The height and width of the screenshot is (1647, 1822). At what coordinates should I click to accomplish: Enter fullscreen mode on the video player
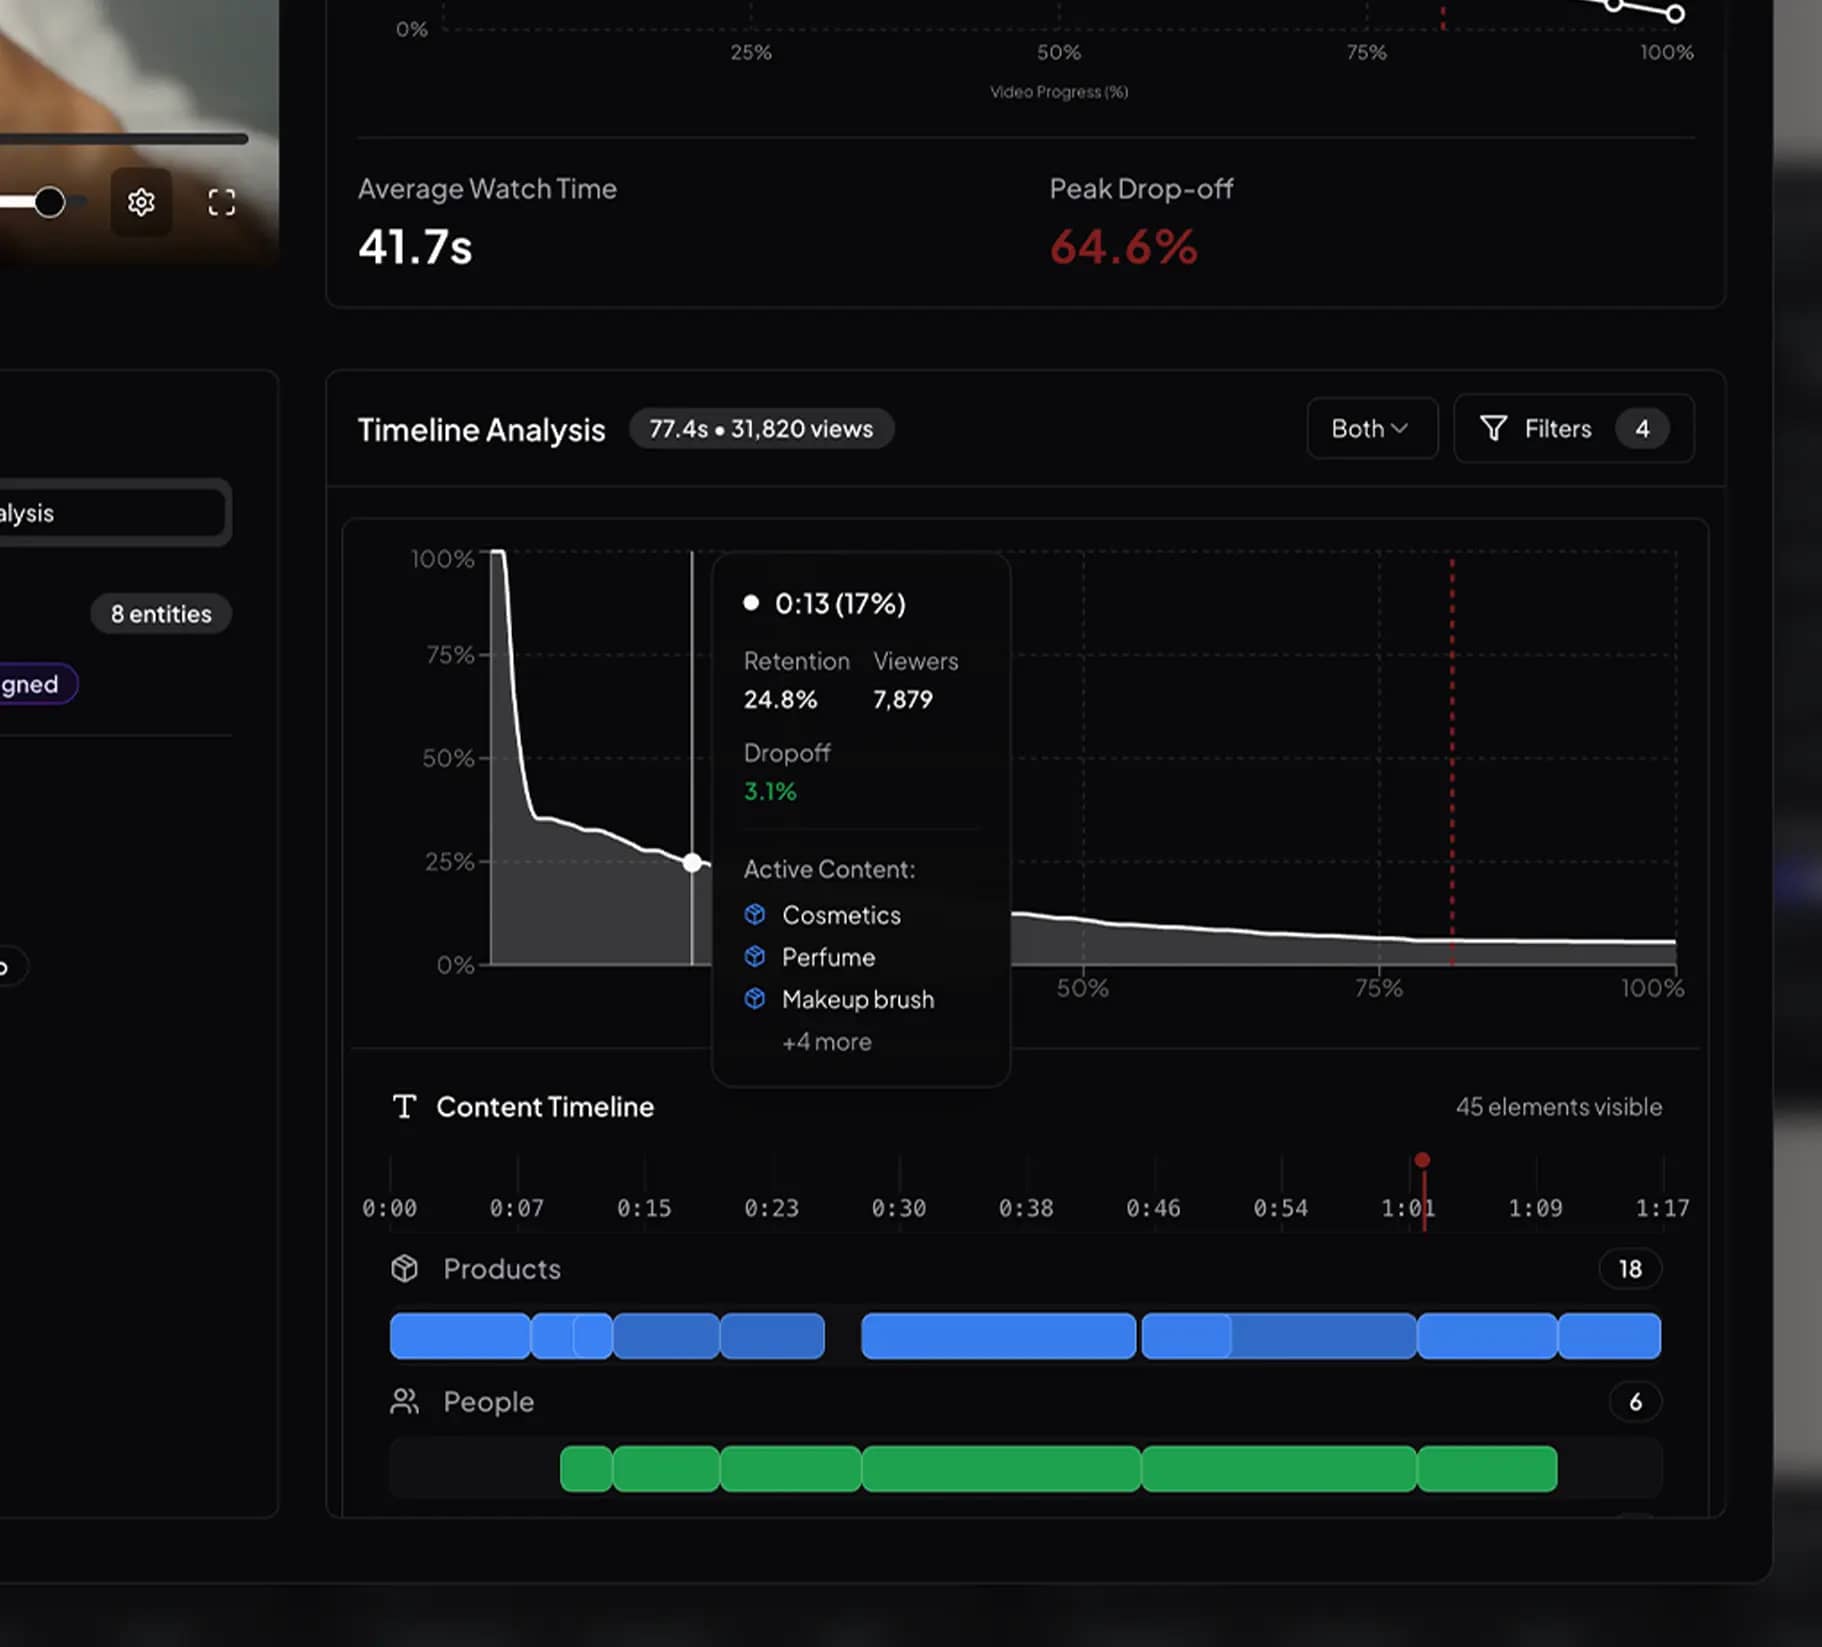[x=221, y=202]
